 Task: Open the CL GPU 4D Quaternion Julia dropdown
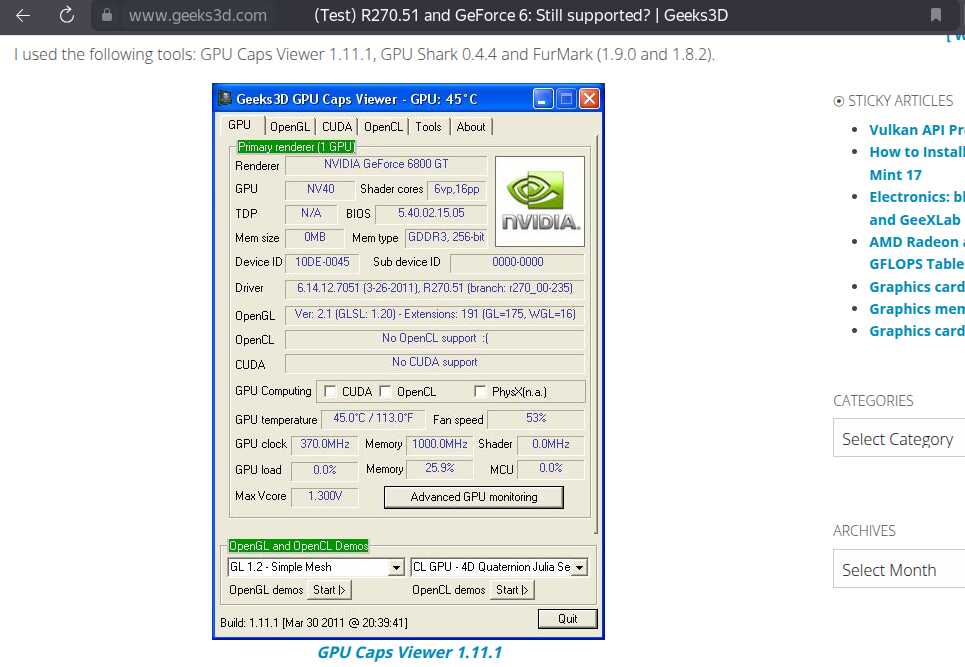coord(580,567)
